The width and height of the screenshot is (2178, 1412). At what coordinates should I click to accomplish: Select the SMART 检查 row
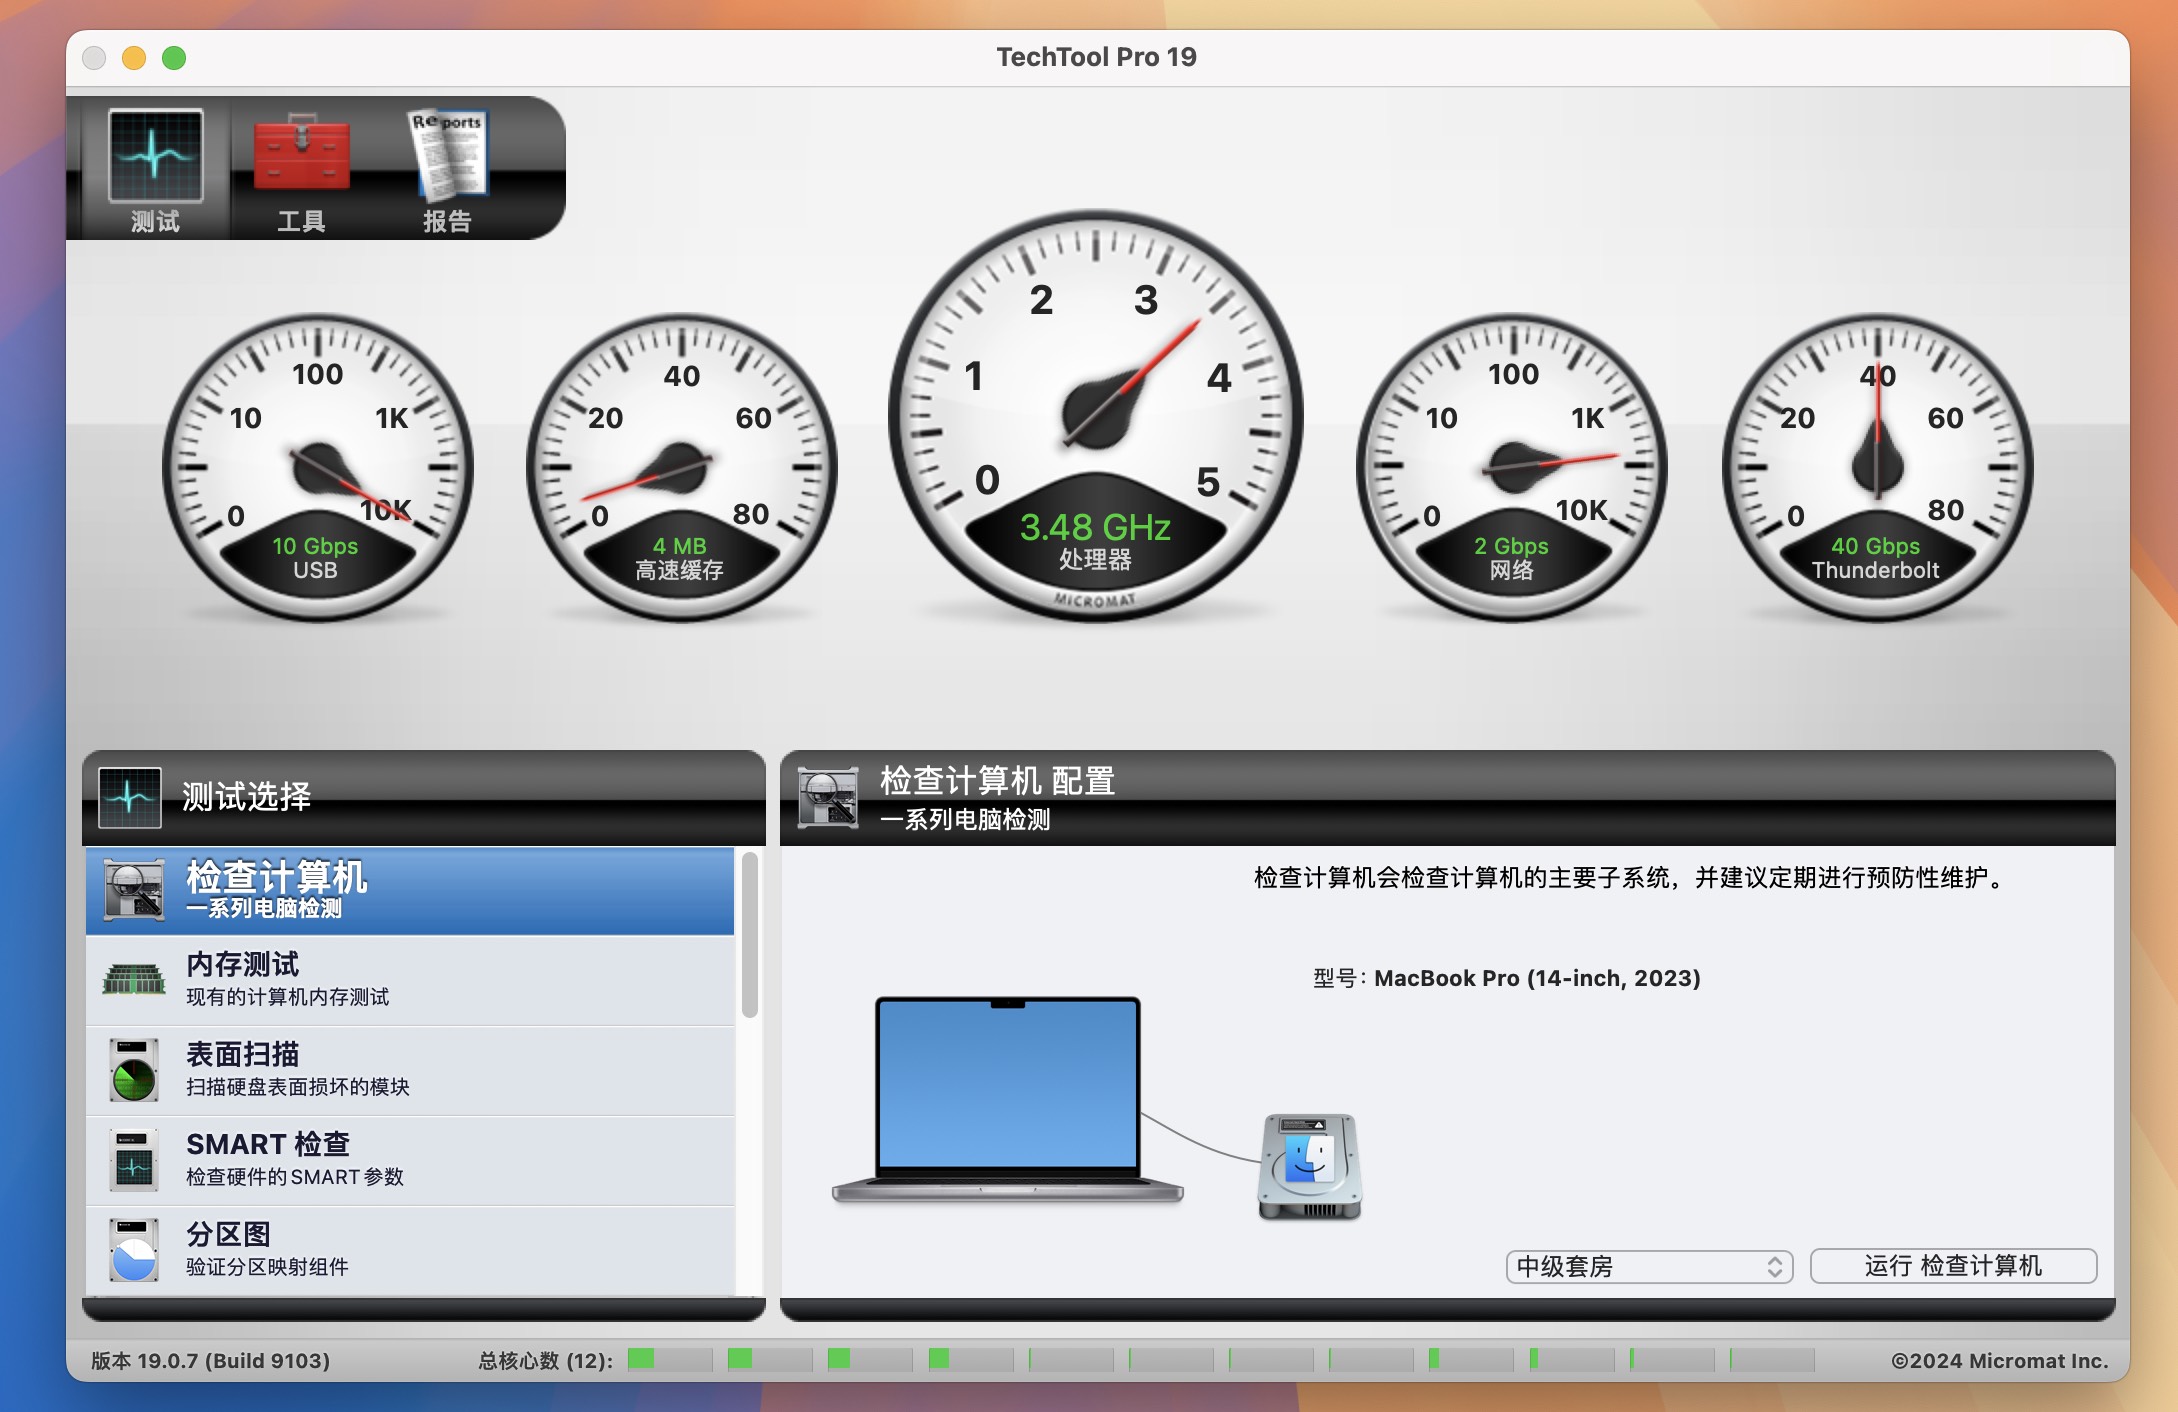click(x=410, y=1160)
